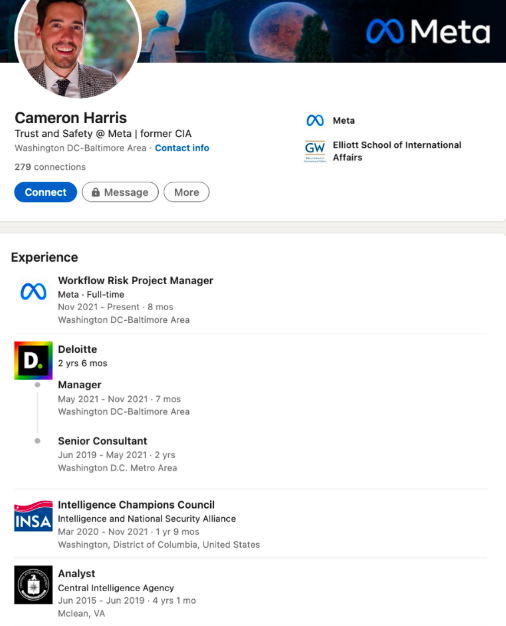506x626 pixels.
Task: Click the Cameron Harris name heading
Action: 71,118
